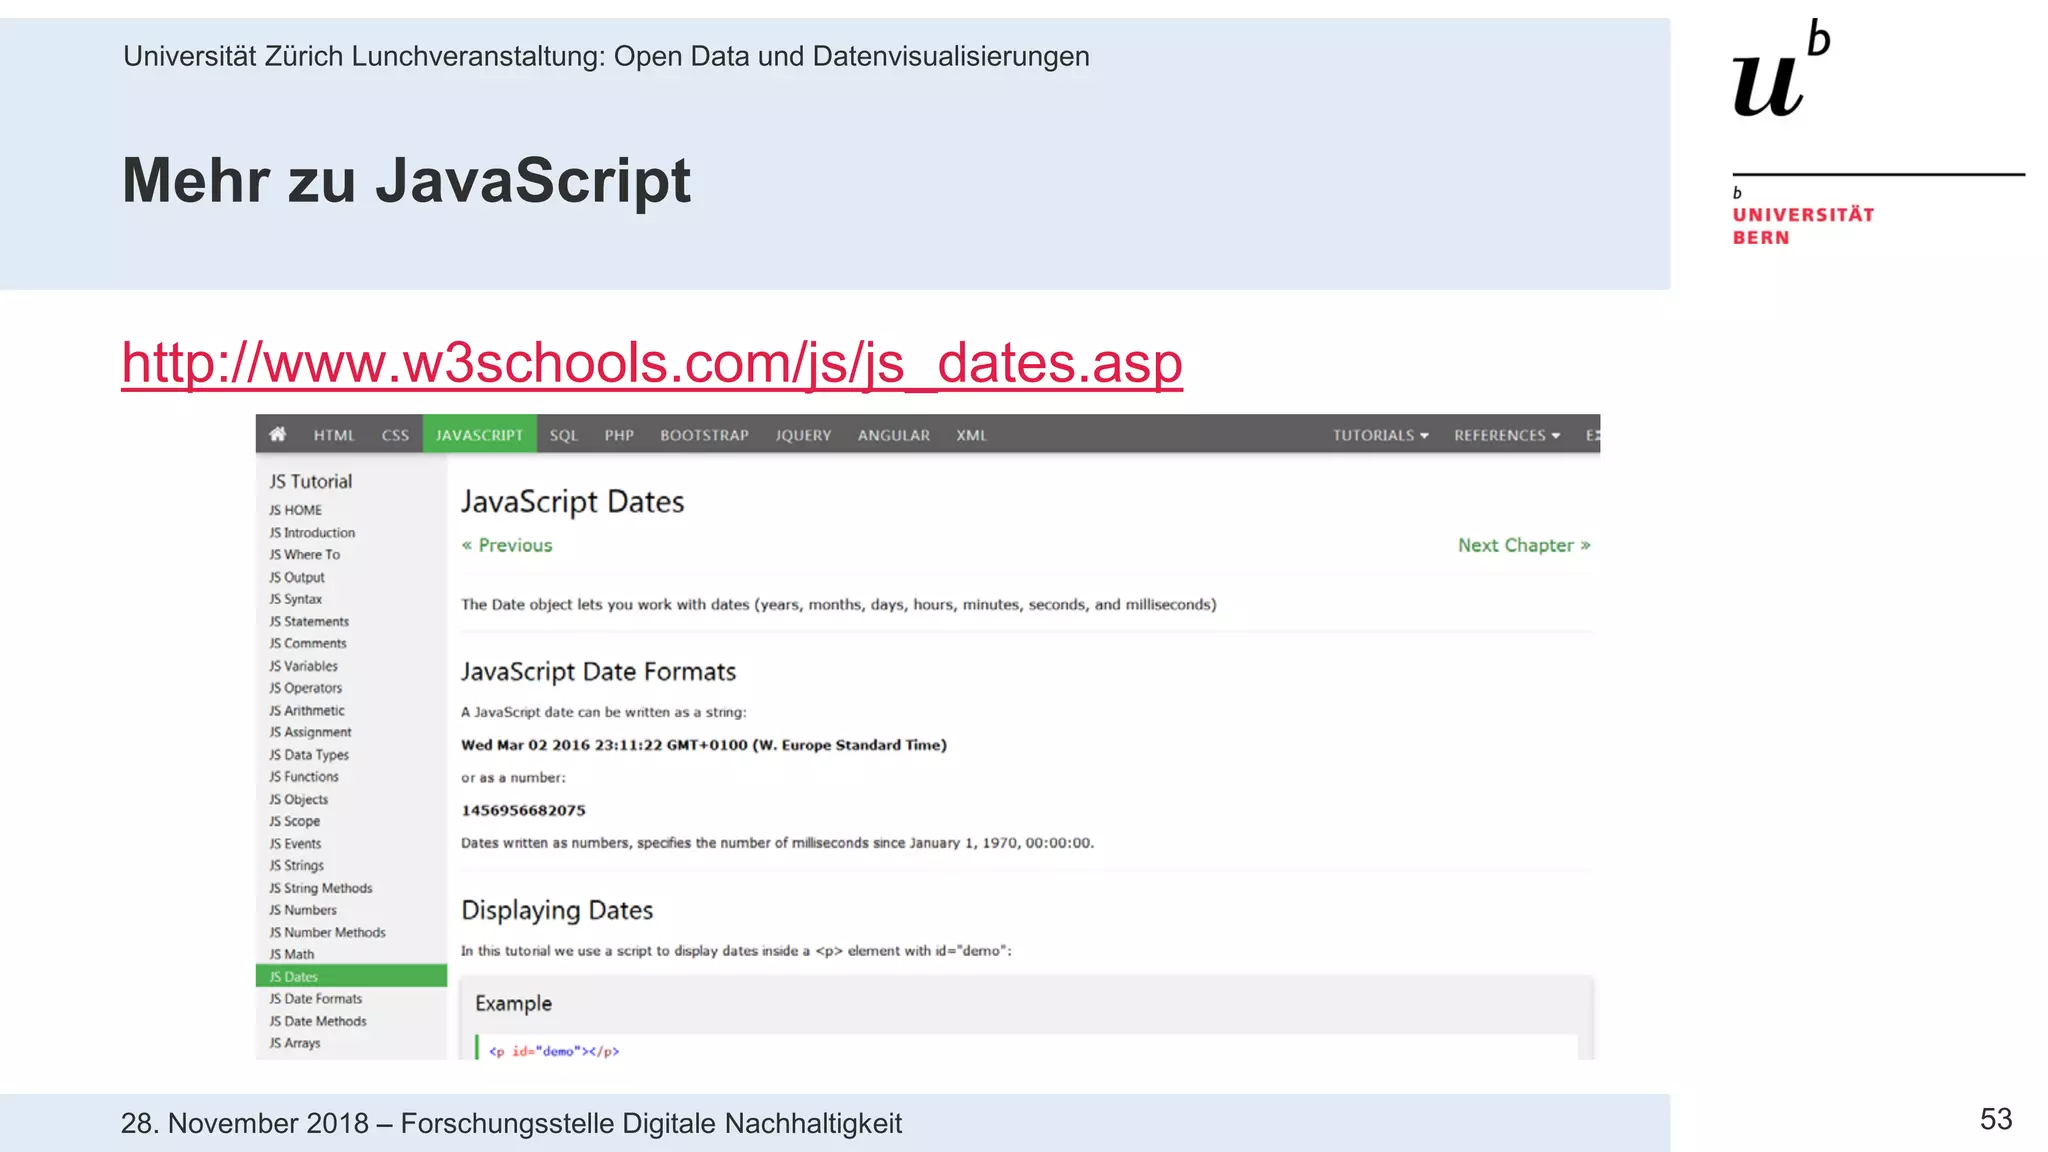Open the SQL tab in the navbar
The height and width of the screenshot is (1152, 2048).
(564, 435)
